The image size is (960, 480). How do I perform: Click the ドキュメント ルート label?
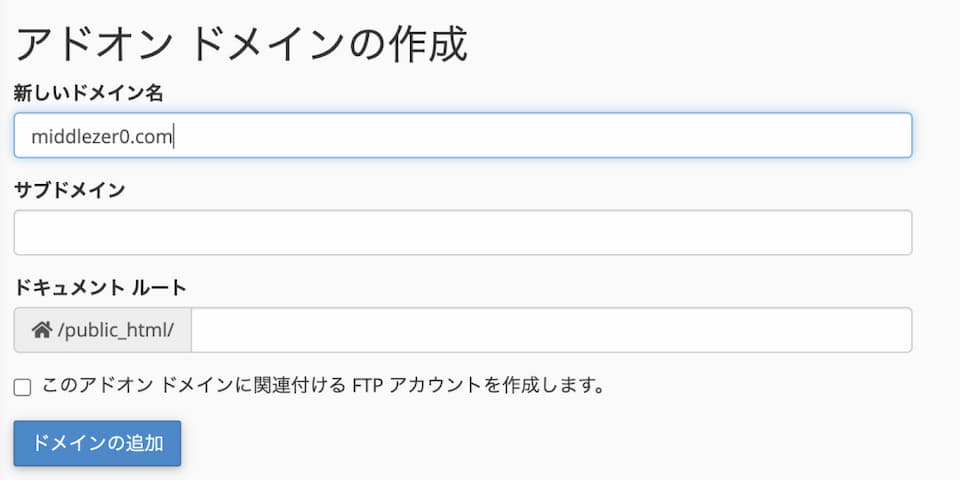100,288
